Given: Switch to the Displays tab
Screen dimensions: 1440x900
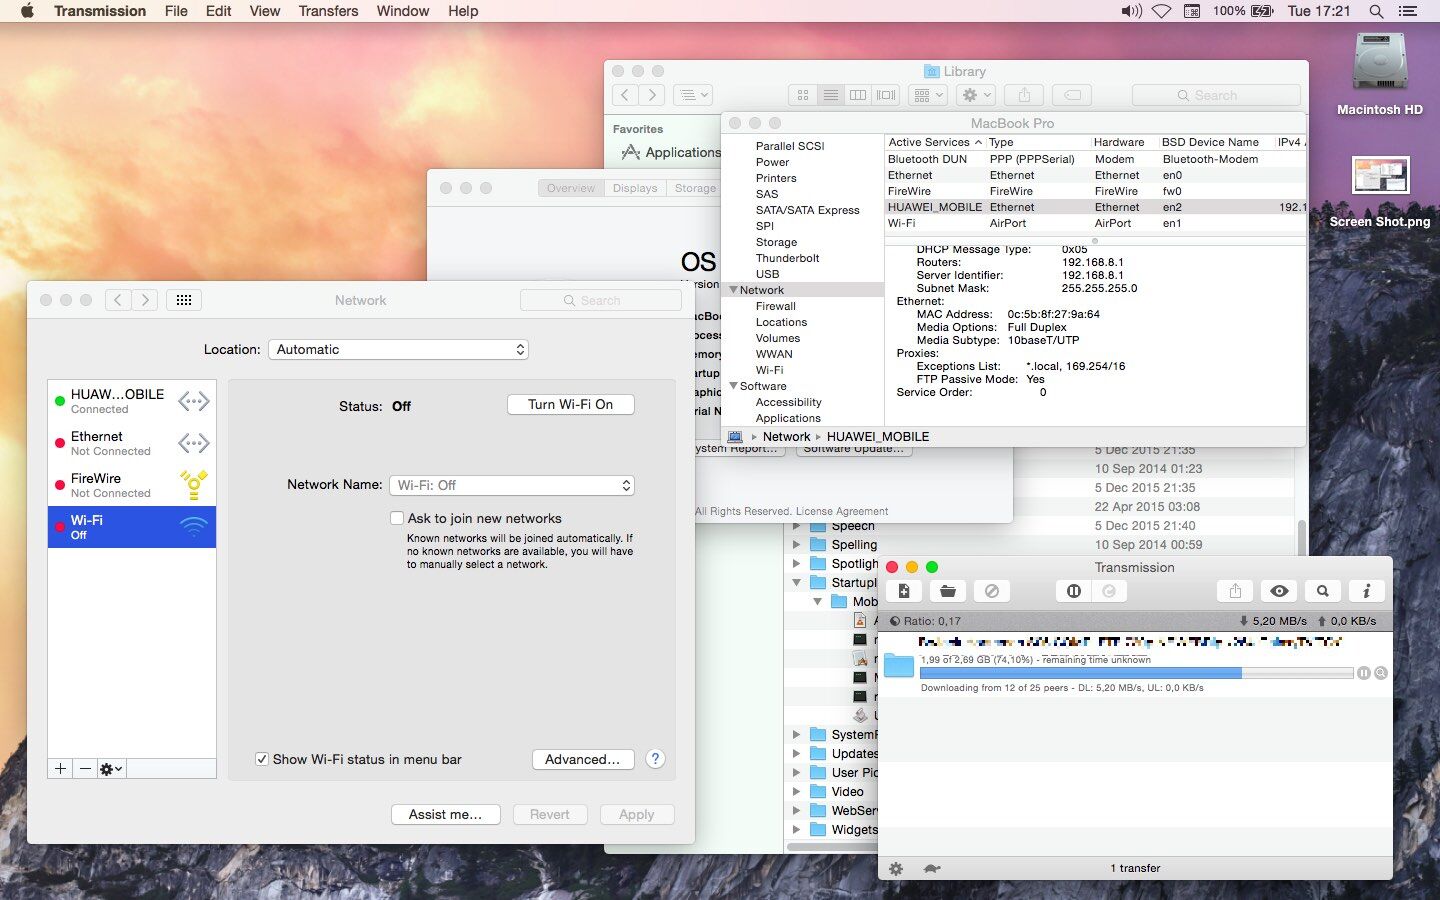Looking at the screenshot, I should (x=635, y=188).
